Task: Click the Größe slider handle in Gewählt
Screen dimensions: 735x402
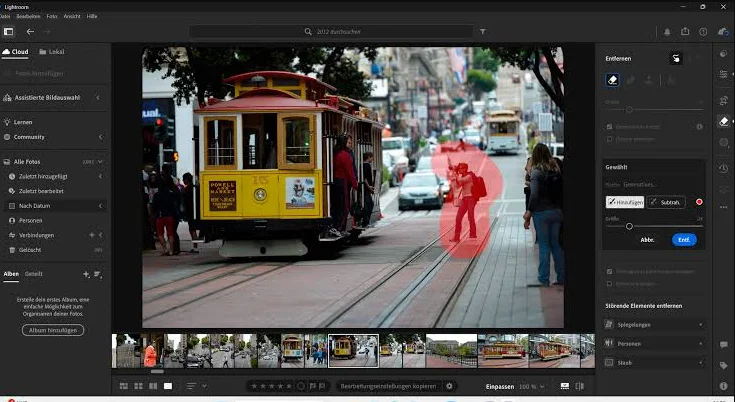Action: pyautogui.click(x=629, y=226)
